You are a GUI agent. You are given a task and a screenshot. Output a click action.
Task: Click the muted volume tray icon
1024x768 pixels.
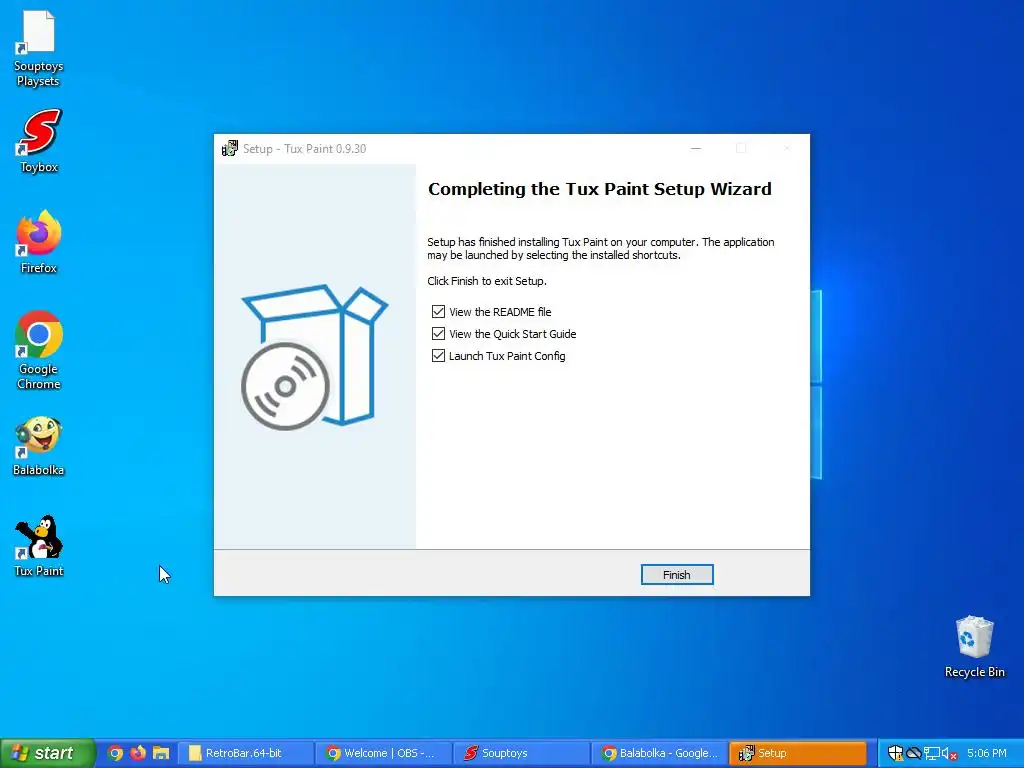click(x=950, y=753)
